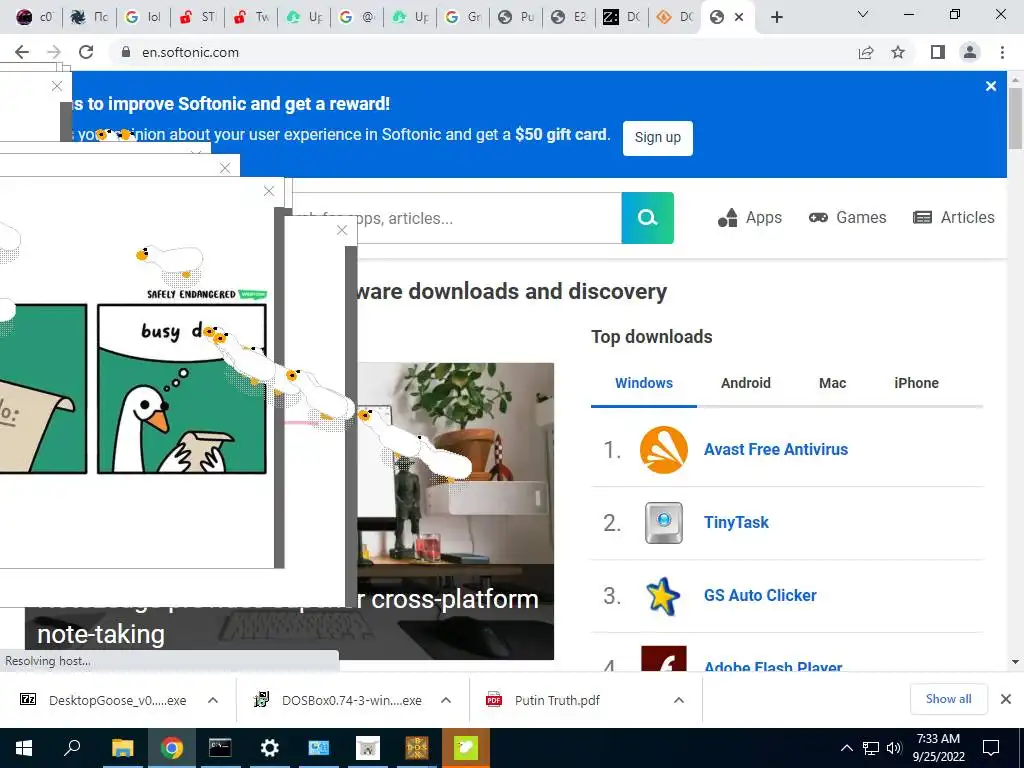Click the page vertical scrollbar thumb

[1016, 118]
